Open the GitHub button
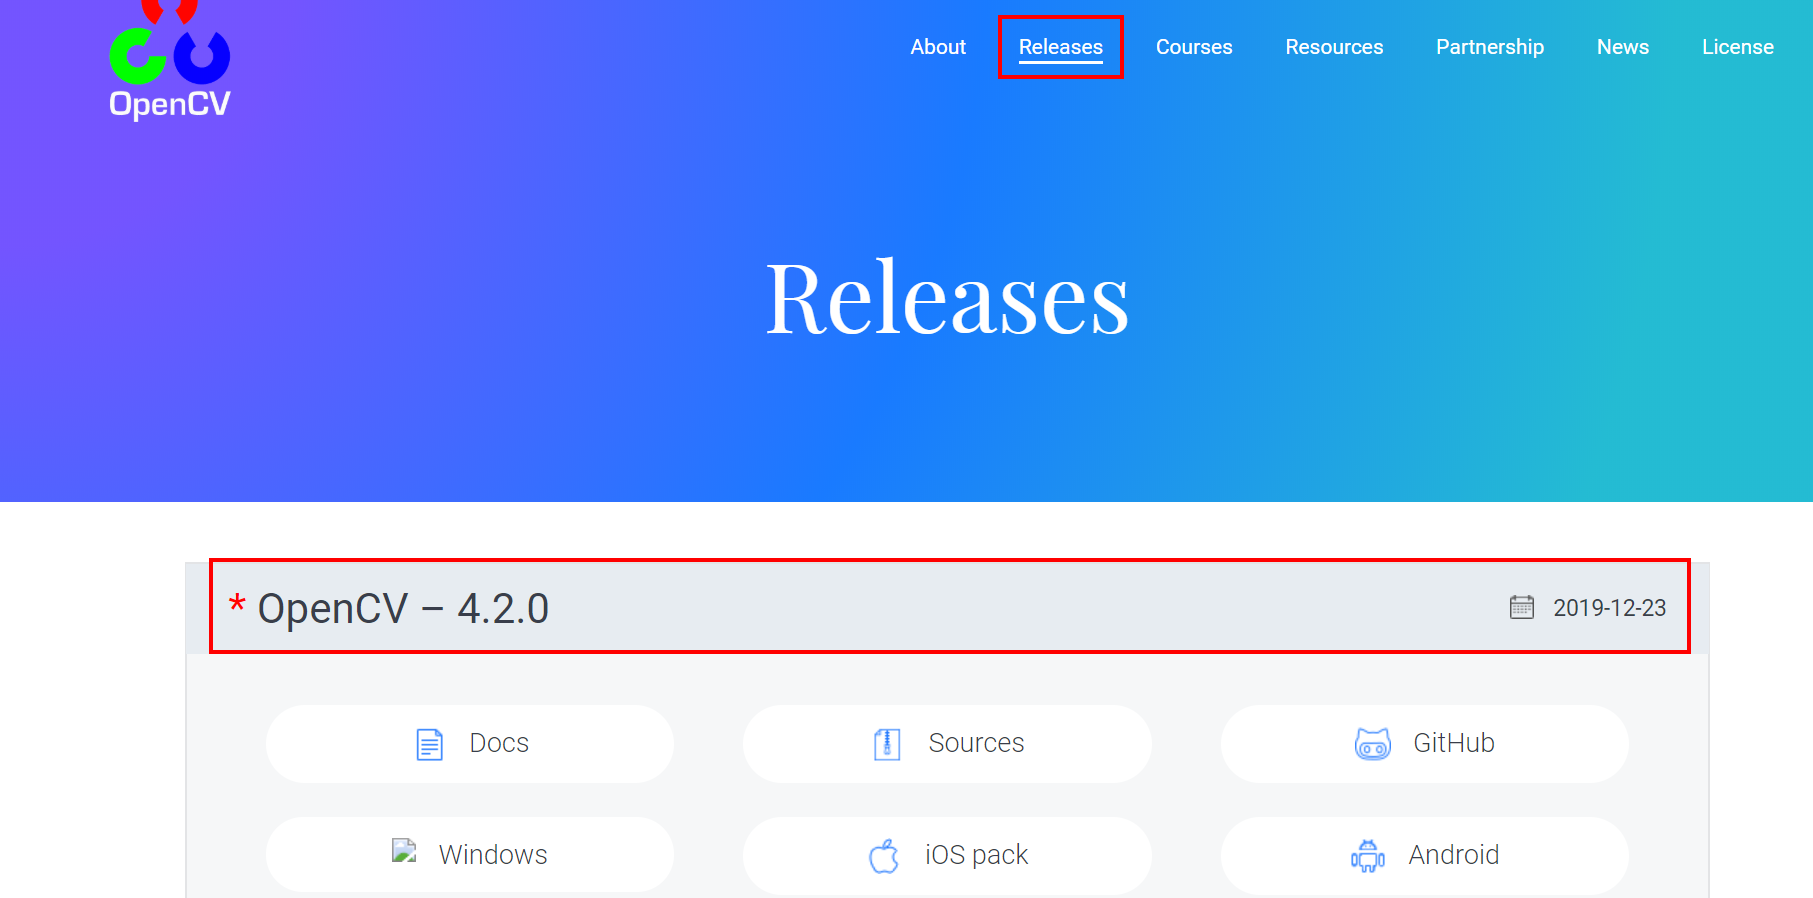Viewport: 1813px width, 898px height. [1424, 743]
